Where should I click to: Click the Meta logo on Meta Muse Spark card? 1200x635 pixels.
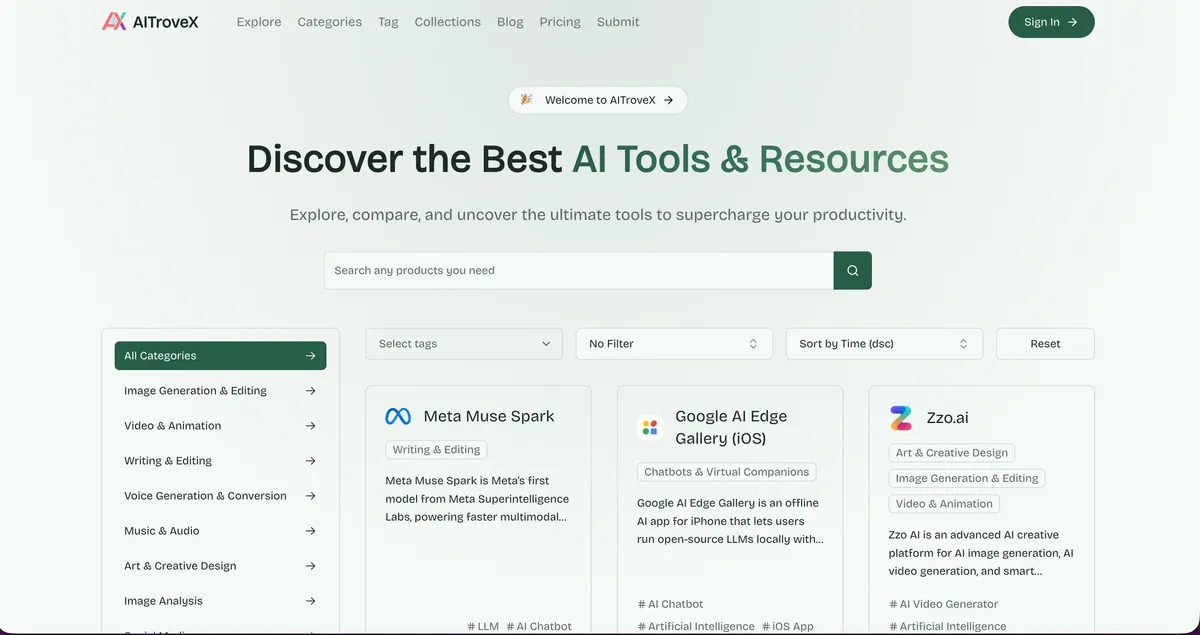[398, 416]
